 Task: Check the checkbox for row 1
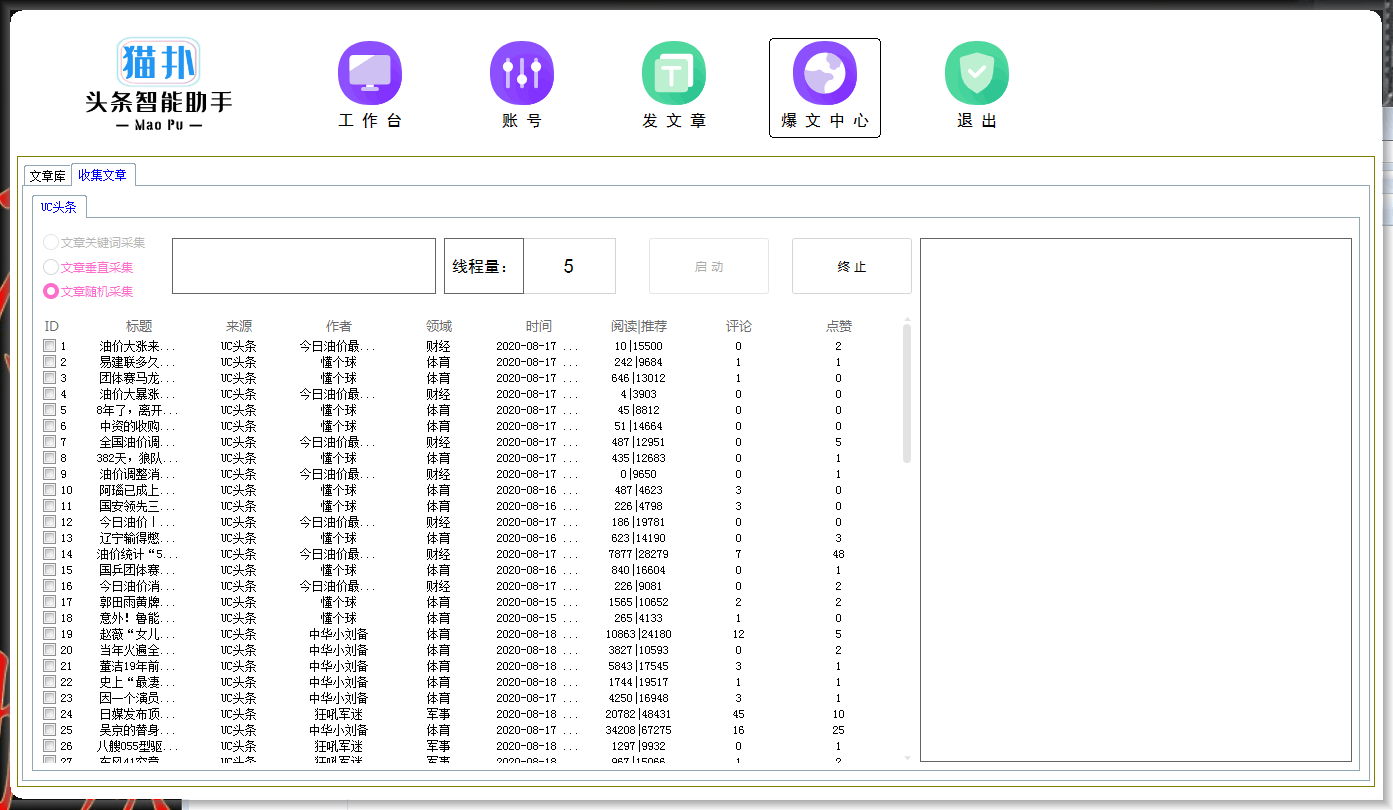[50, 346]
